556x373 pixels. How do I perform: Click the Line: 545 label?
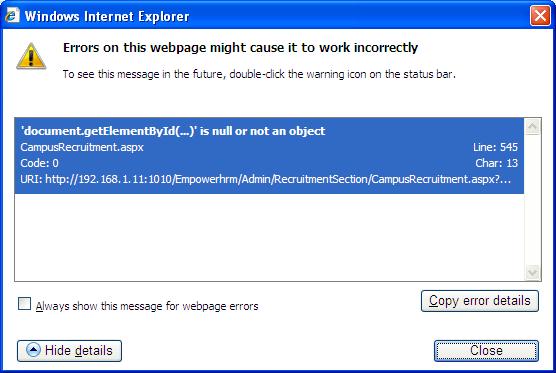[x=495, y=147]
